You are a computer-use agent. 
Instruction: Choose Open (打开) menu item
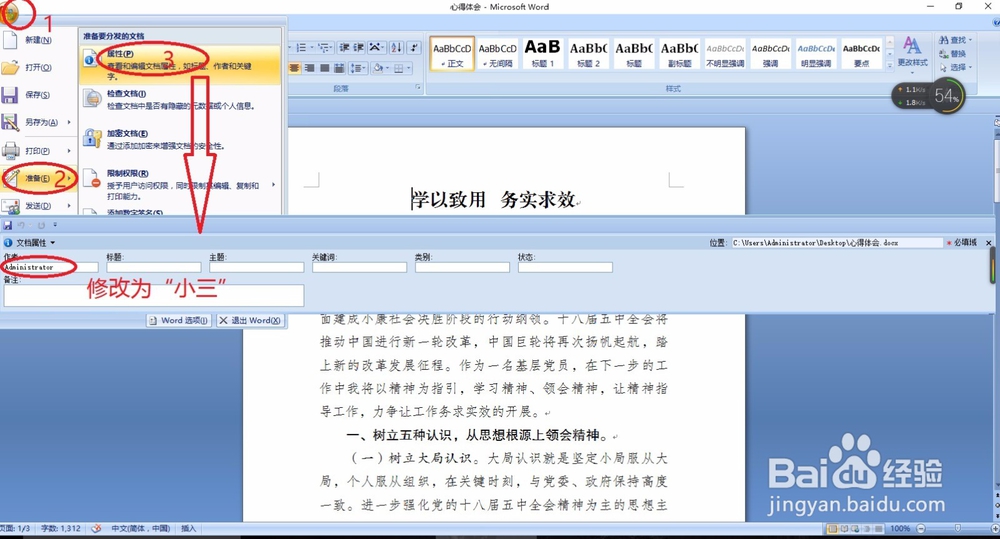[x=37, y=67]
